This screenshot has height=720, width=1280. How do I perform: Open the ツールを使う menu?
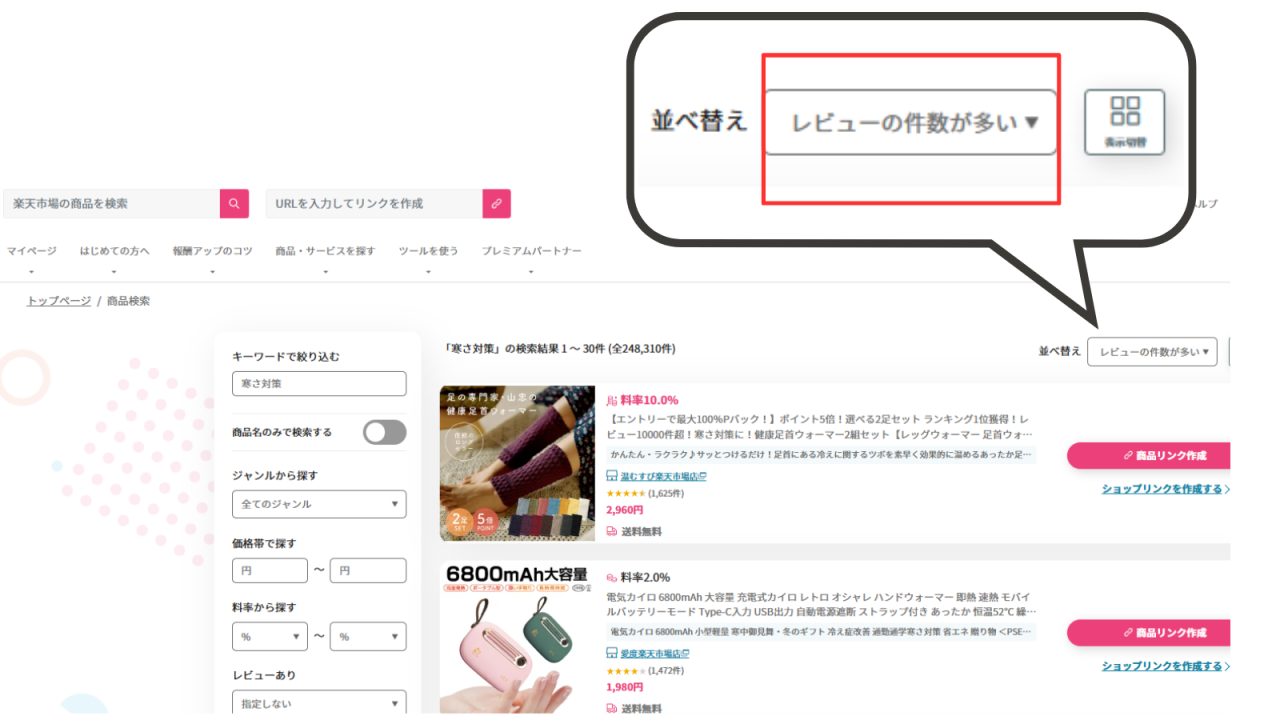click(x=428, y=251)
